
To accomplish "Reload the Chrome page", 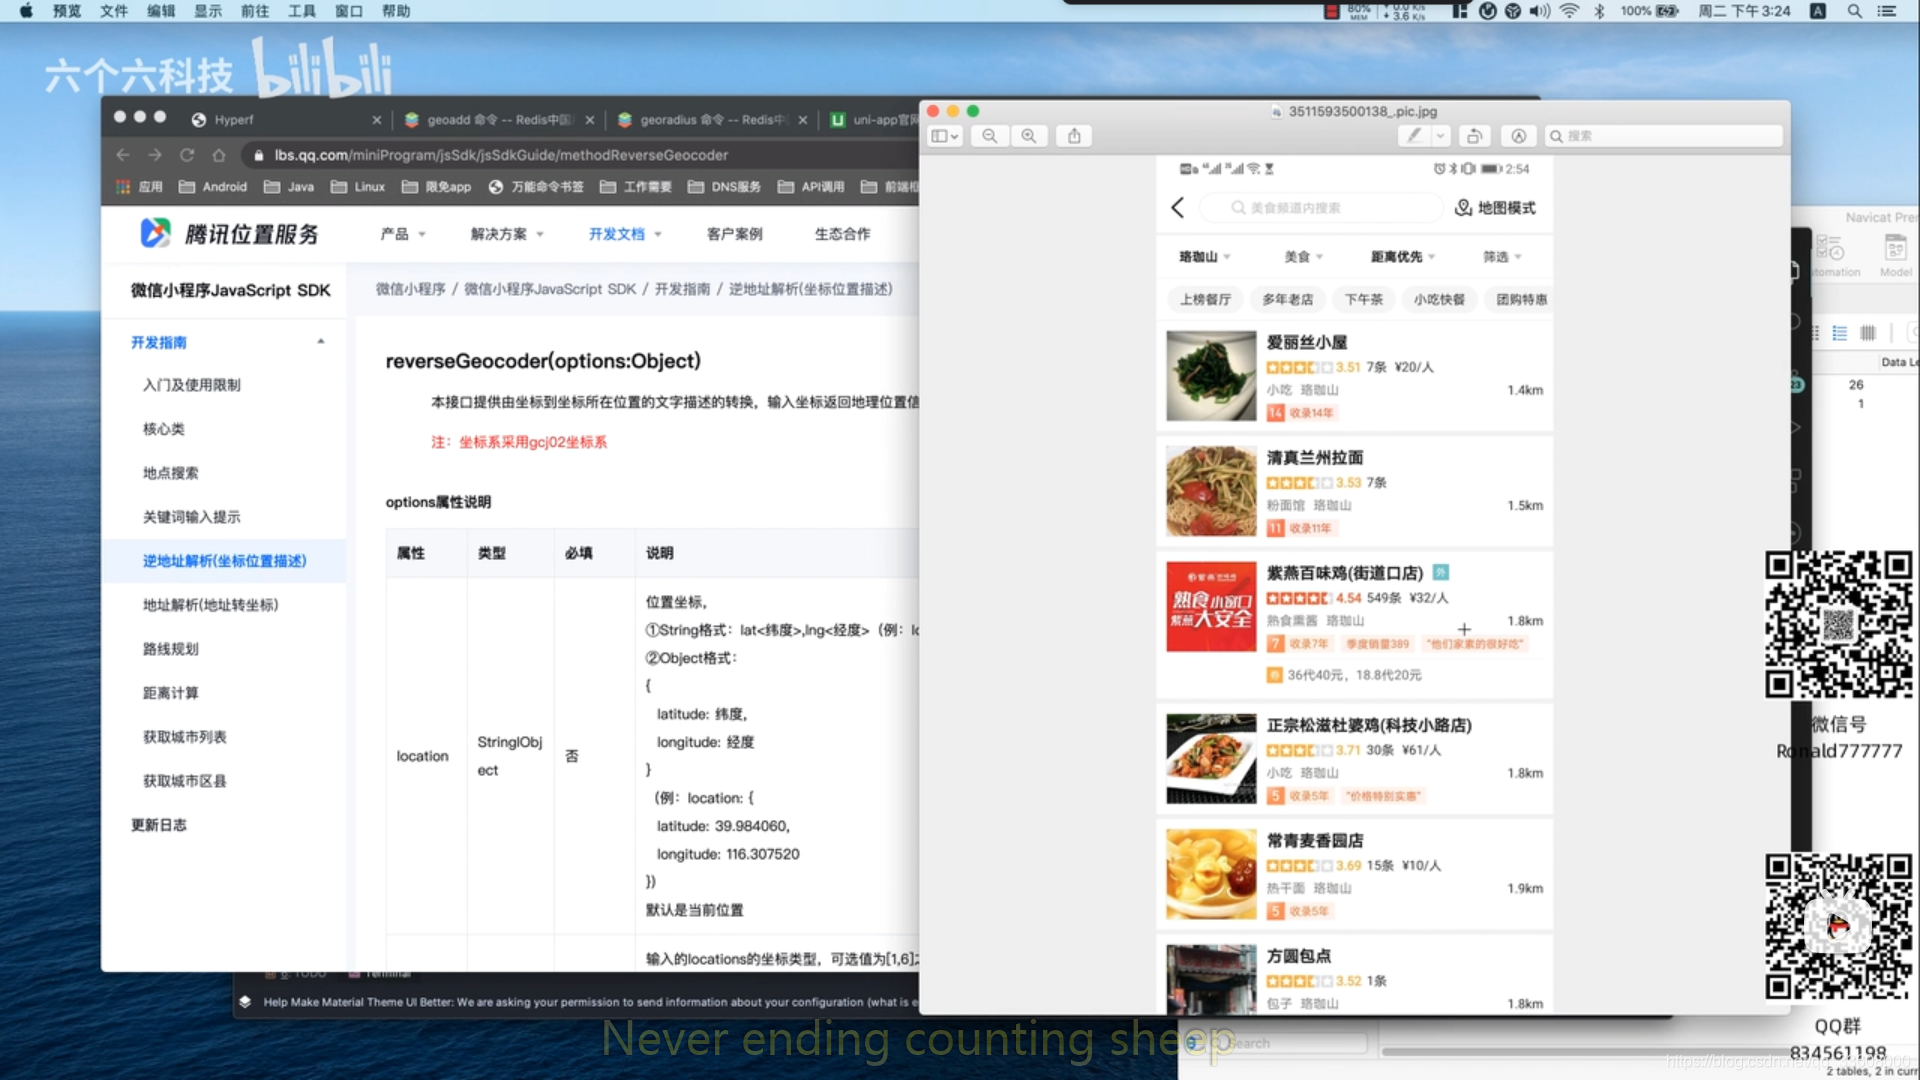I will tap(186, 155).
